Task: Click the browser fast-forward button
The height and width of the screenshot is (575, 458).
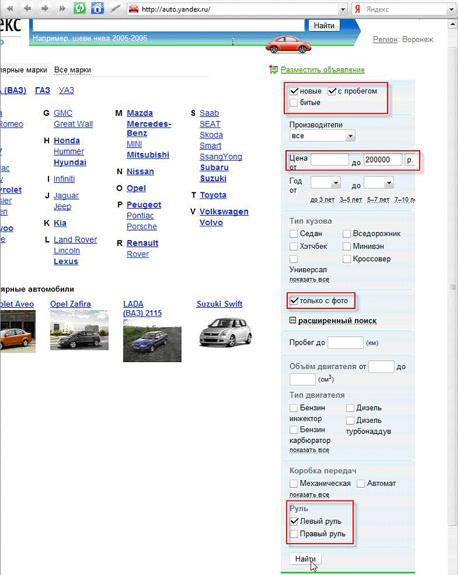Action: point(62,8)
